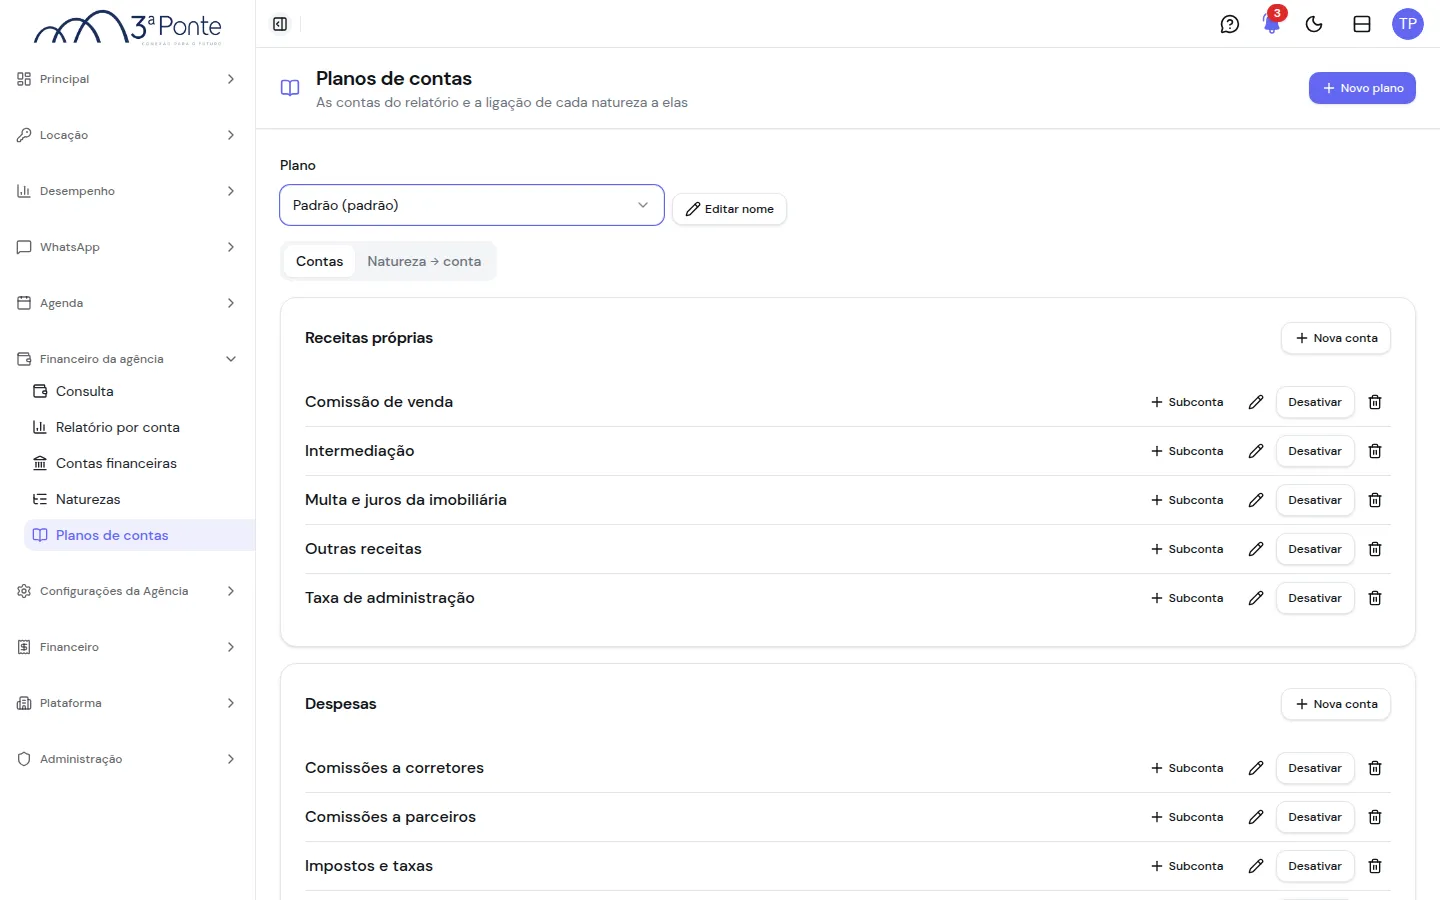
Task: Switch to the Natureza → conta tab
Action: (x=424, y=261)
